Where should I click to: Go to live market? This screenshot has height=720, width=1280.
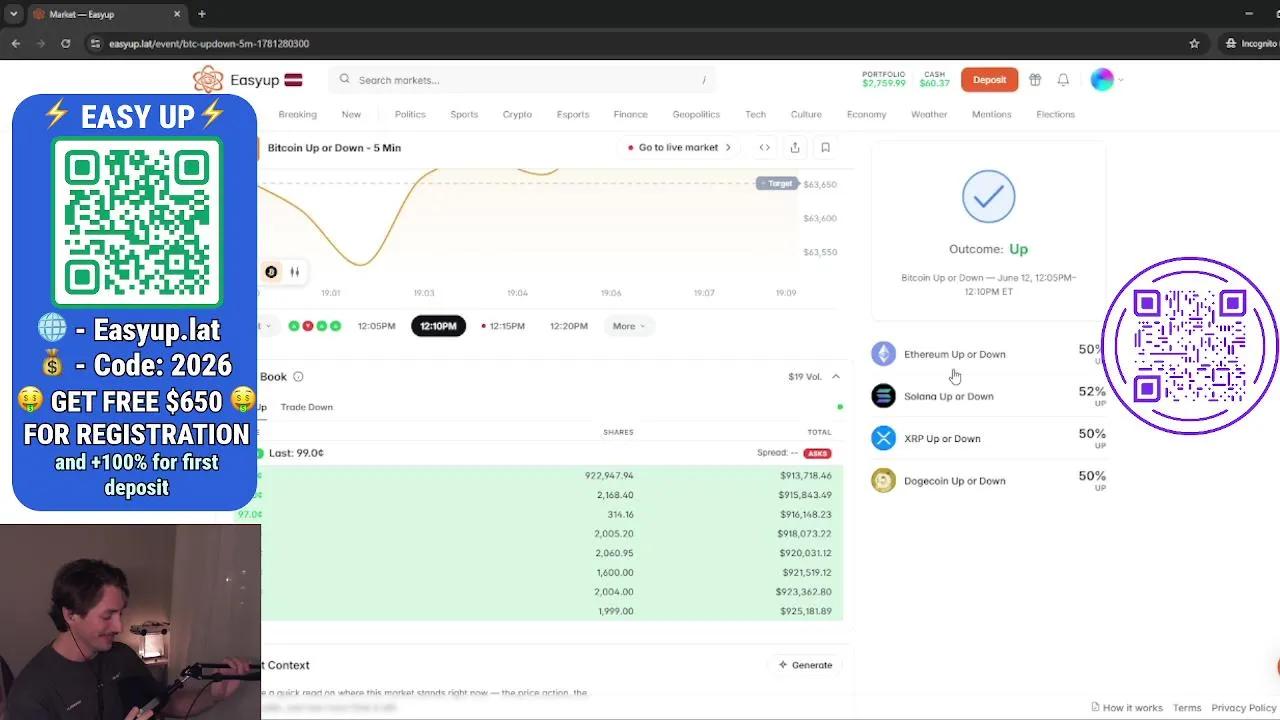(x=680, y=147)
